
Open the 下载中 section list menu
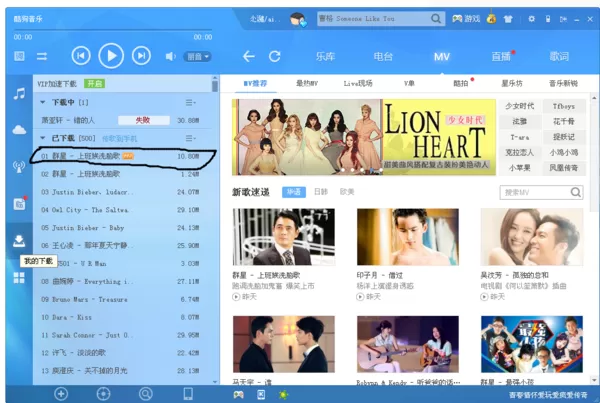pyautogui.click(x=190, y=102)
